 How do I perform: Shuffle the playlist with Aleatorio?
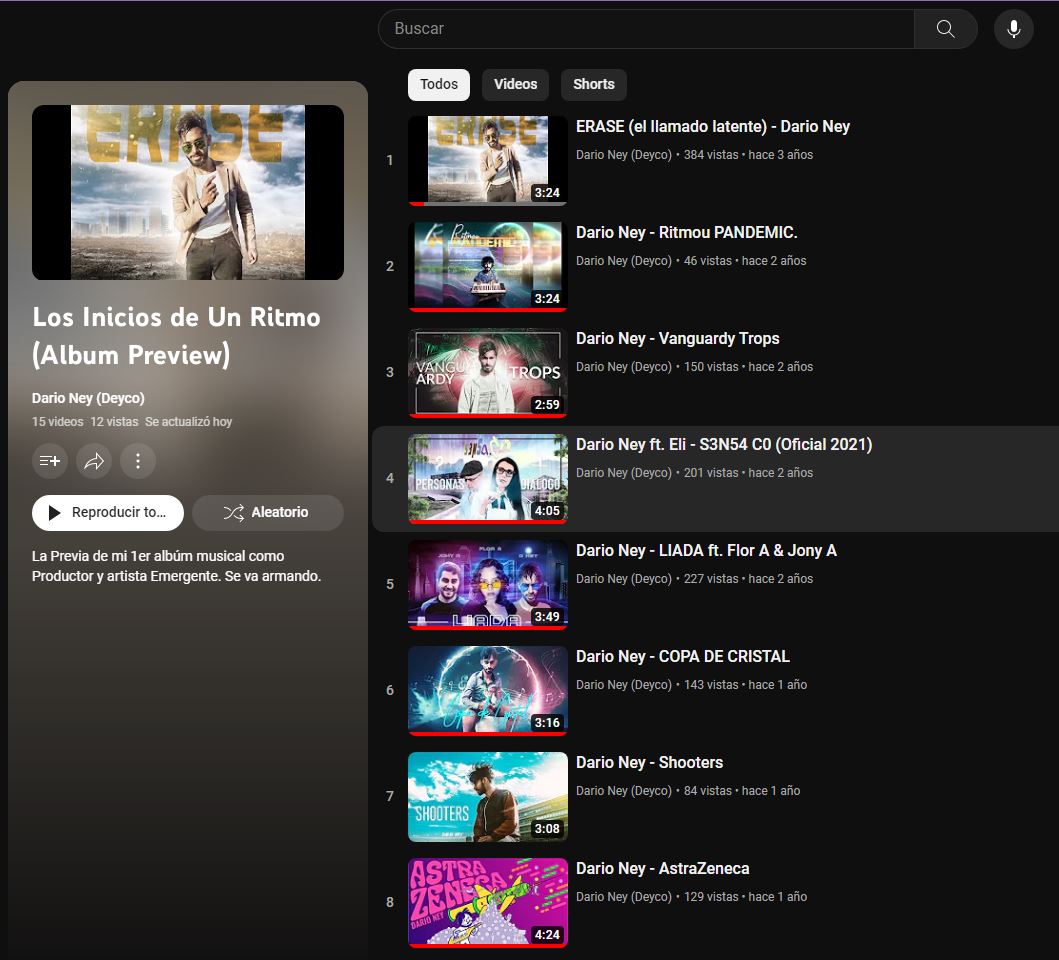click(x=267, y=513)
